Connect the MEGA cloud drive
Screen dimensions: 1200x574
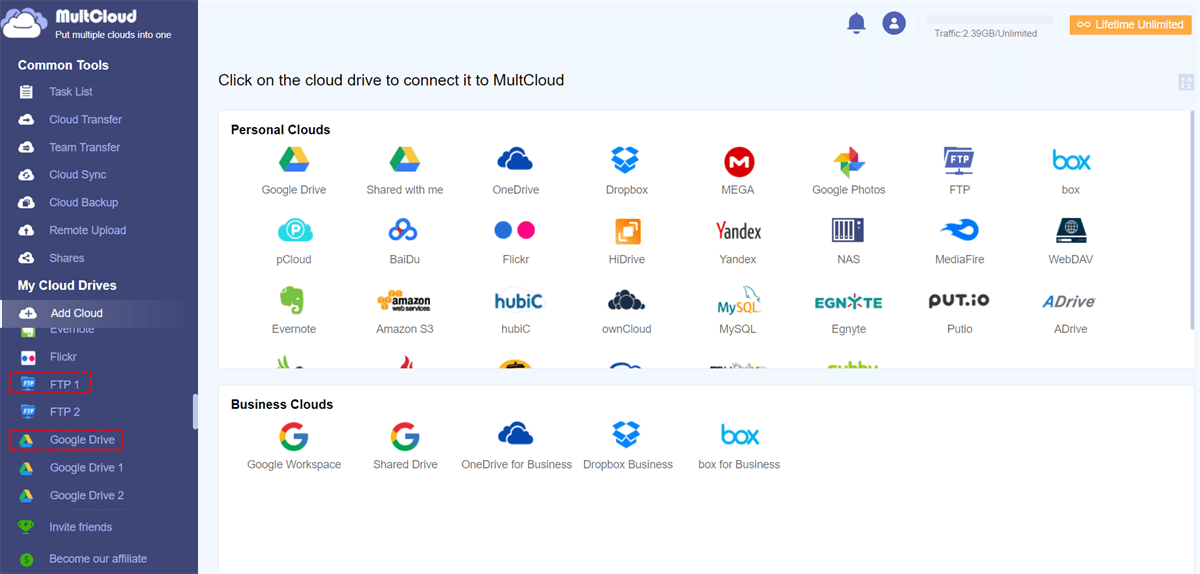tap(738, 170)
